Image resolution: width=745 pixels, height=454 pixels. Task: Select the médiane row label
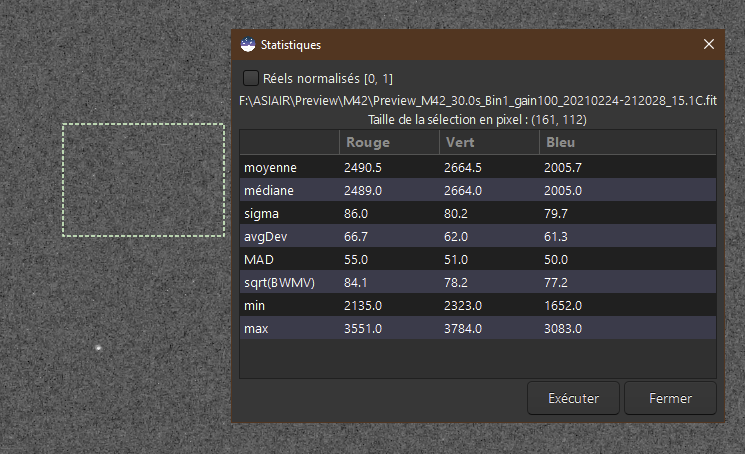point(268,190)
